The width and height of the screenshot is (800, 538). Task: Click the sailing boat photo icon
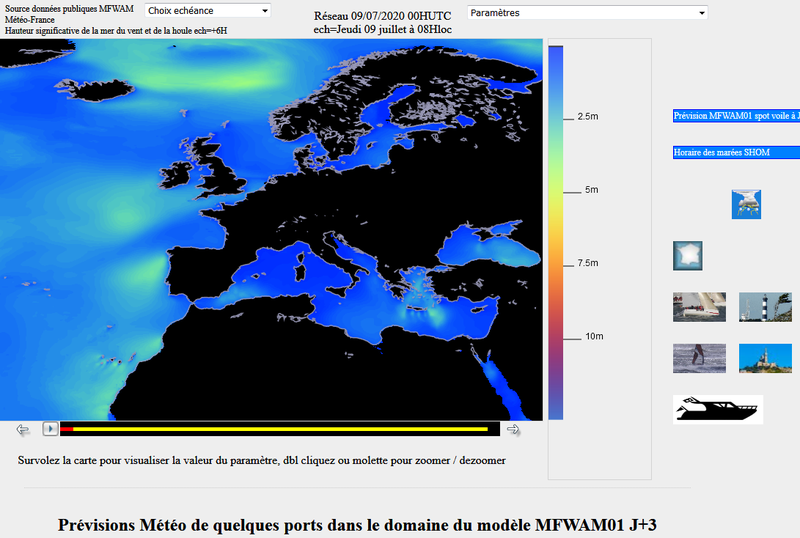699,307
